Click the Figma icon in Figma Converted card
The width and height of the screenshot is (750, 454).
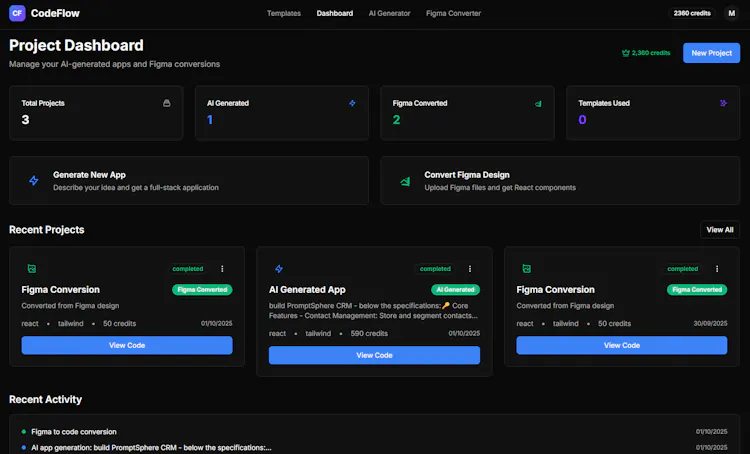(538, 103)
